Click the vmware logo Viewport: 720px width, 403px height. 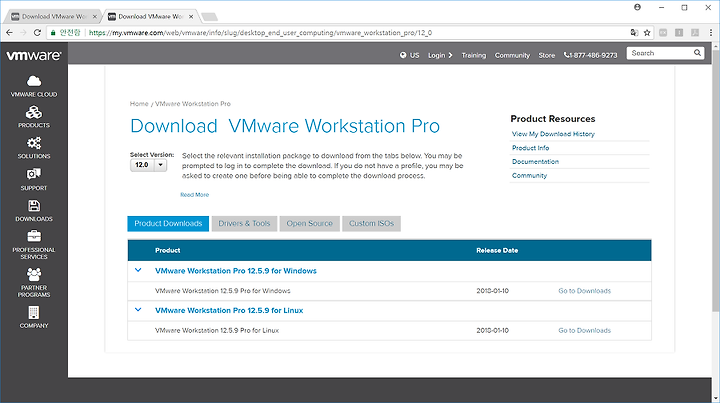34,56
